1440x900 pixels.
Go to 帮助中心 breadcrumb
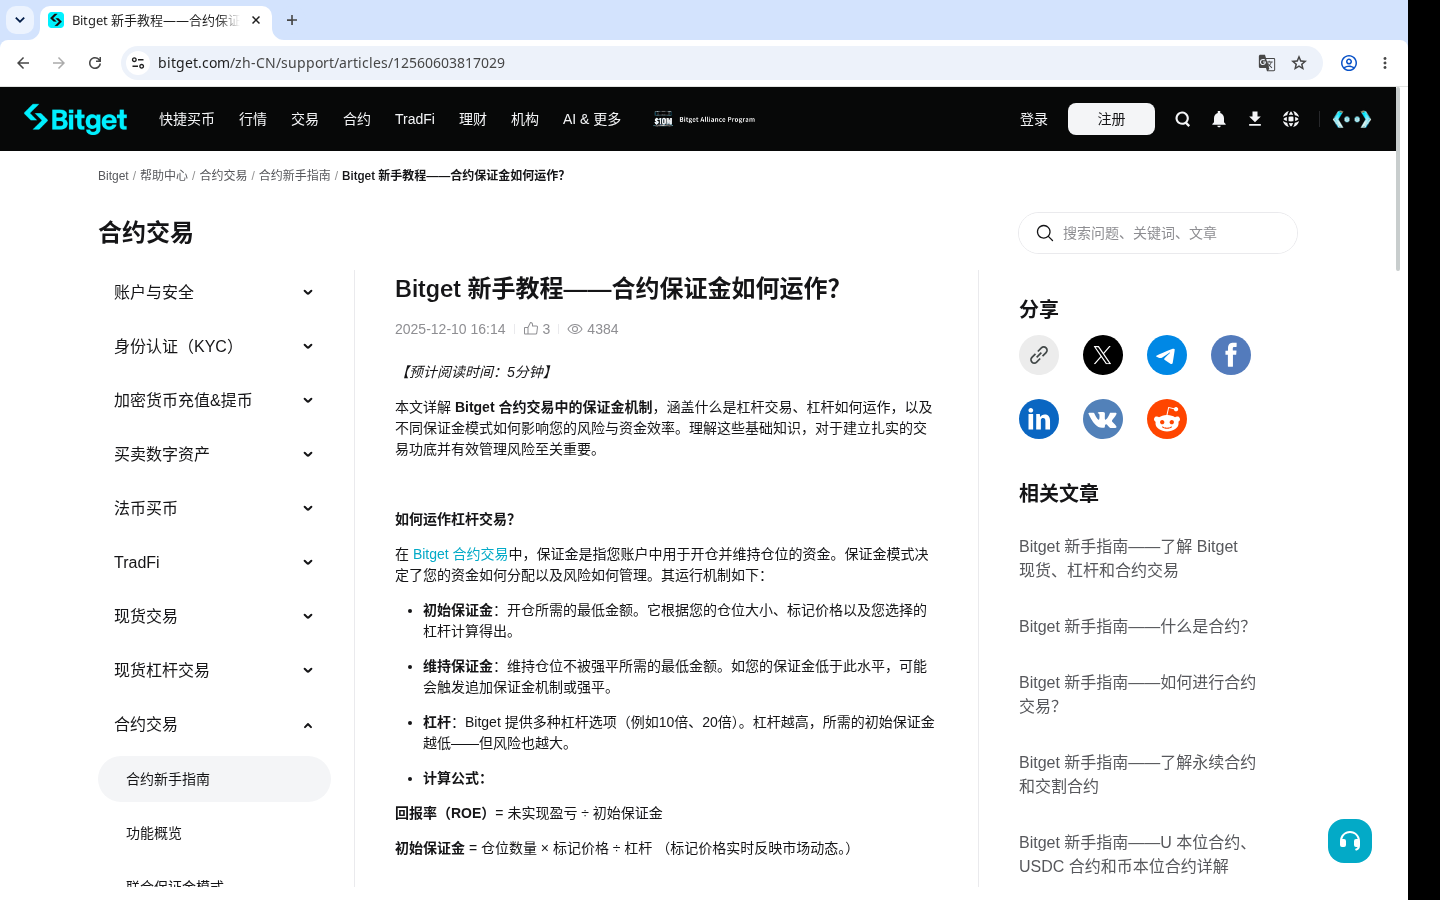click(x=164, y=175)
